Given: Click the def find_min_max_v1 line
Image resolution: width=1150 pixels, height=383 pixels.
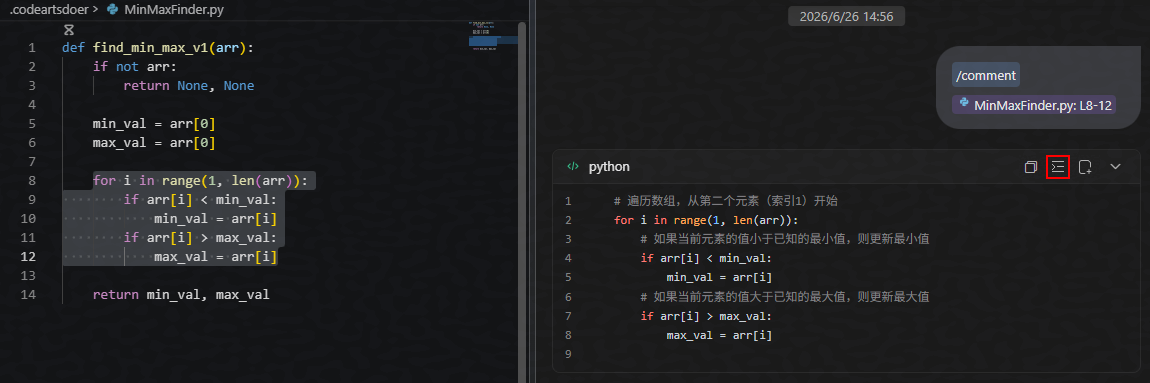Looking at the screenshot, I should click(x=158, y=48).
